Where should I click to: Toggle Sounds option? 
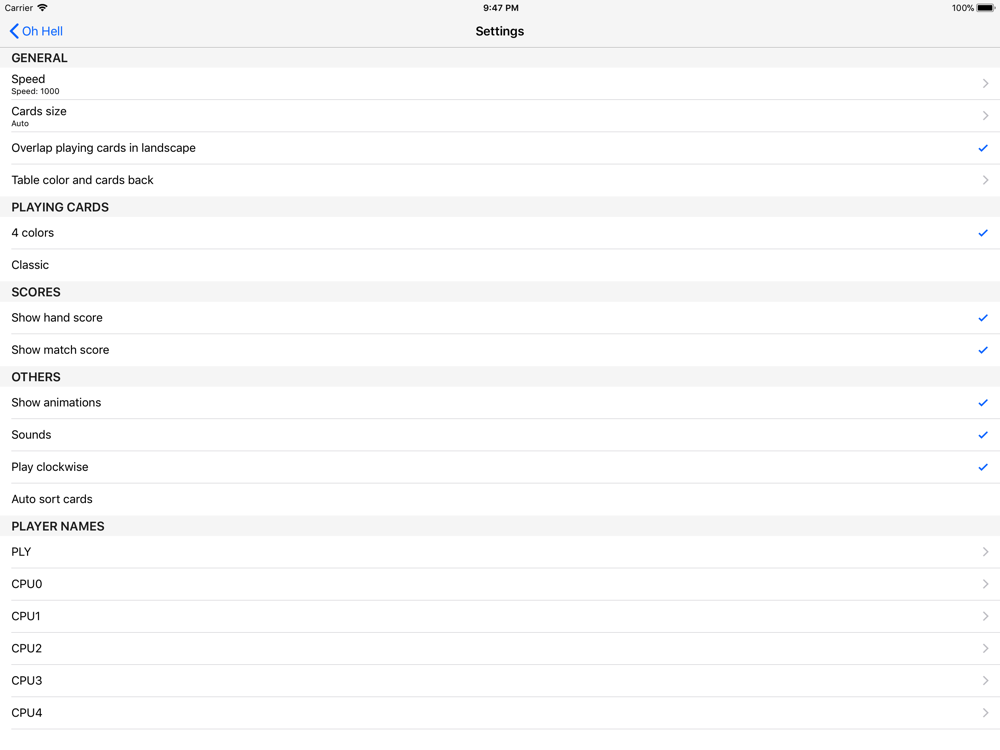pyautogui.click(x=500, y=435)
